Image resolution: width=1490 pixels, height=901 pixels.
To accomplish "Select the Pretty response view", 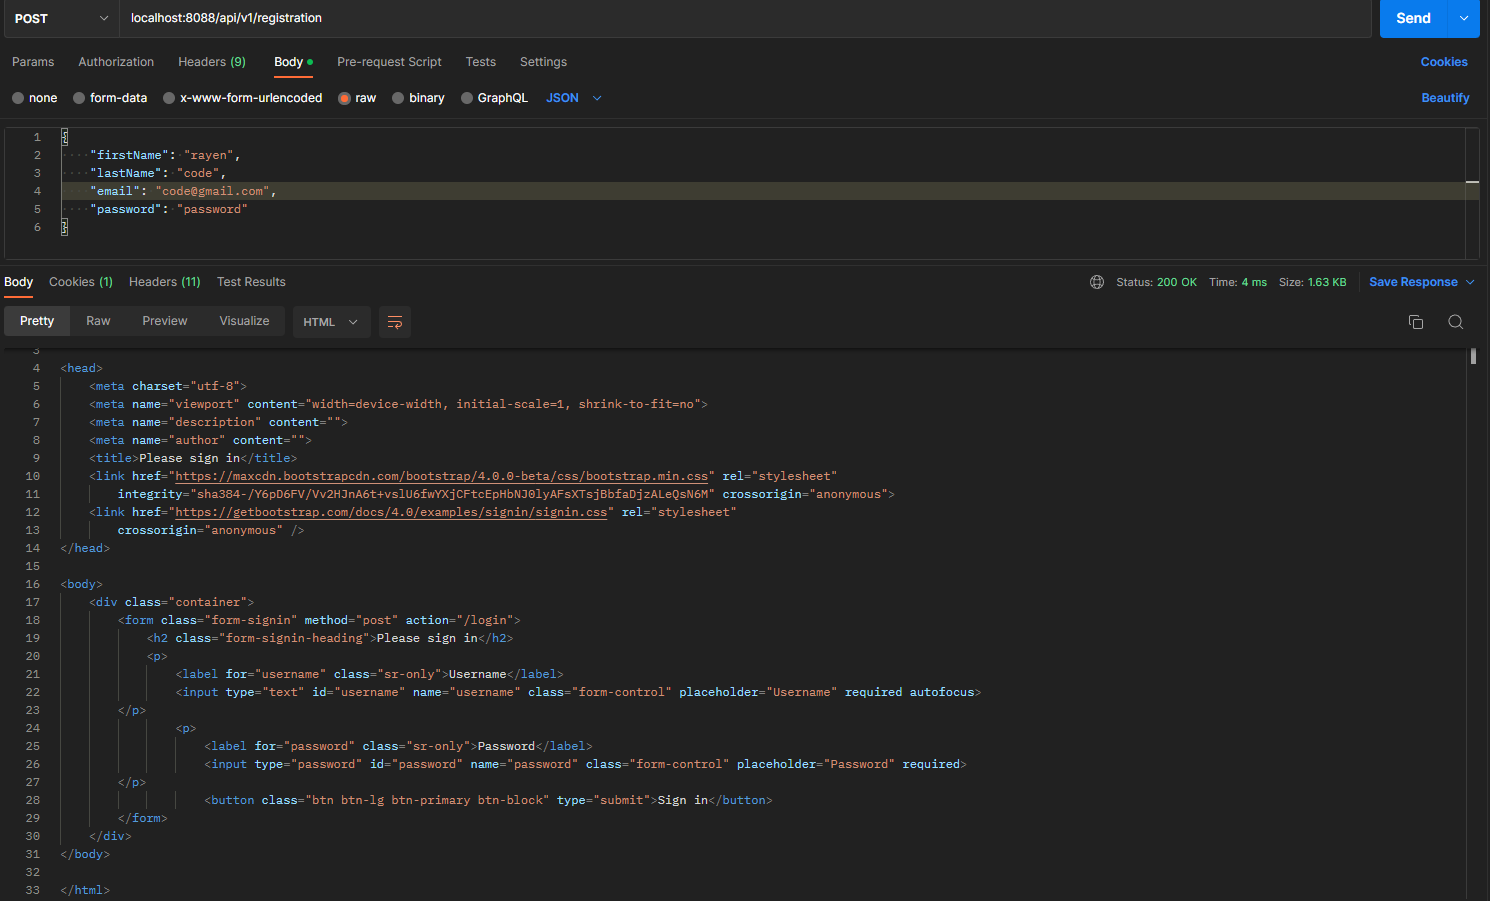I will tap(37, 321).
